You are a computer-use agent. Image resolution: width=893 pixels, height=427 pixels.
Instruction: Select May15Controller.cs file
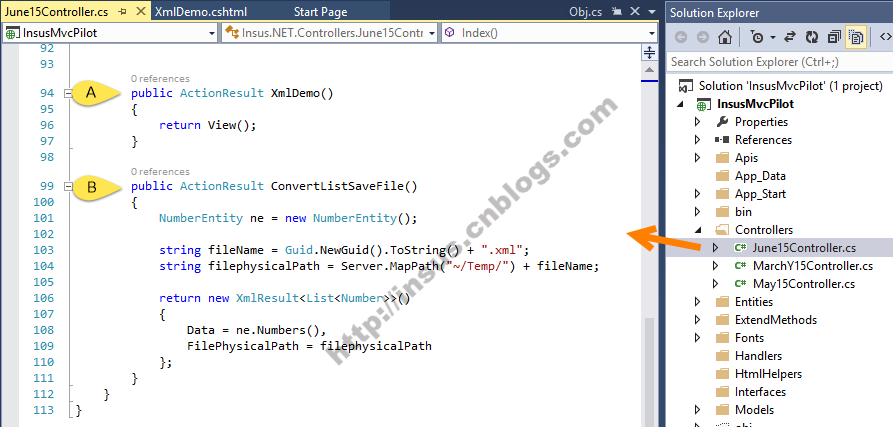pos(804,284)
